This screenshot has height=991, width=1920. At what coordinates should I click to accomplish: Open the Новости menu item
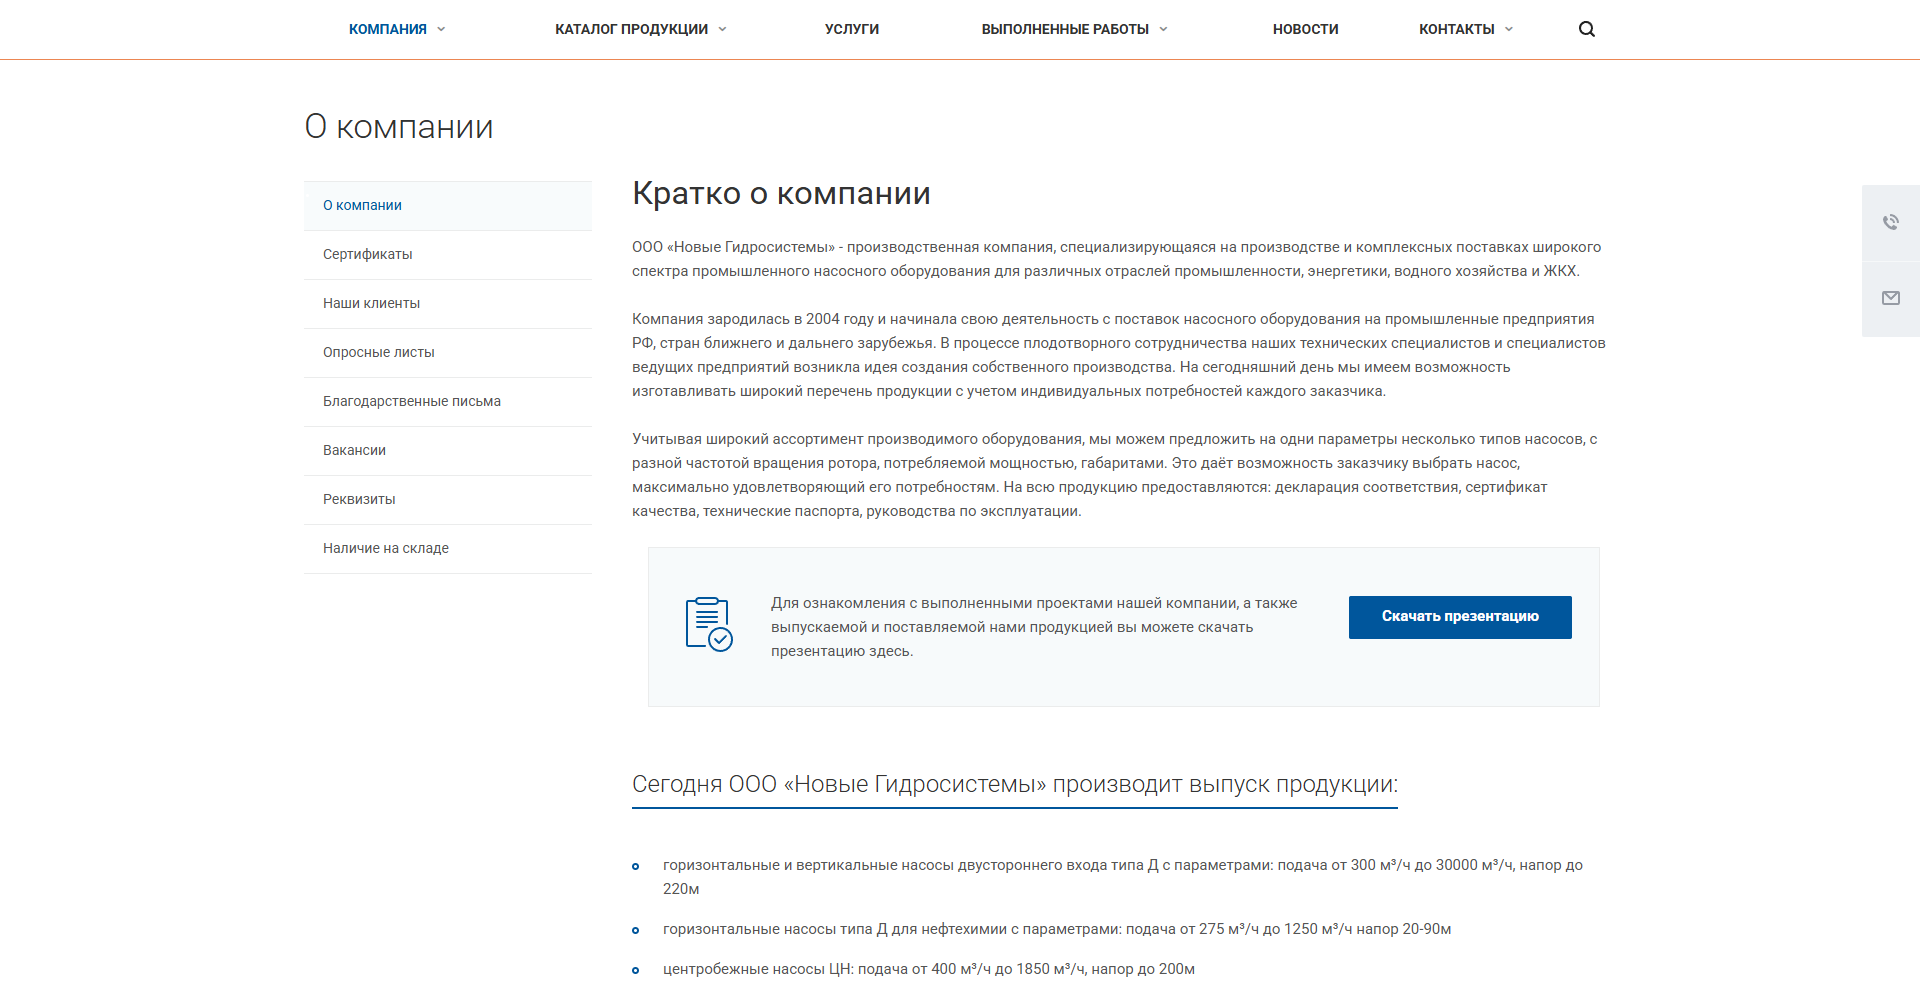[1305, 29]
